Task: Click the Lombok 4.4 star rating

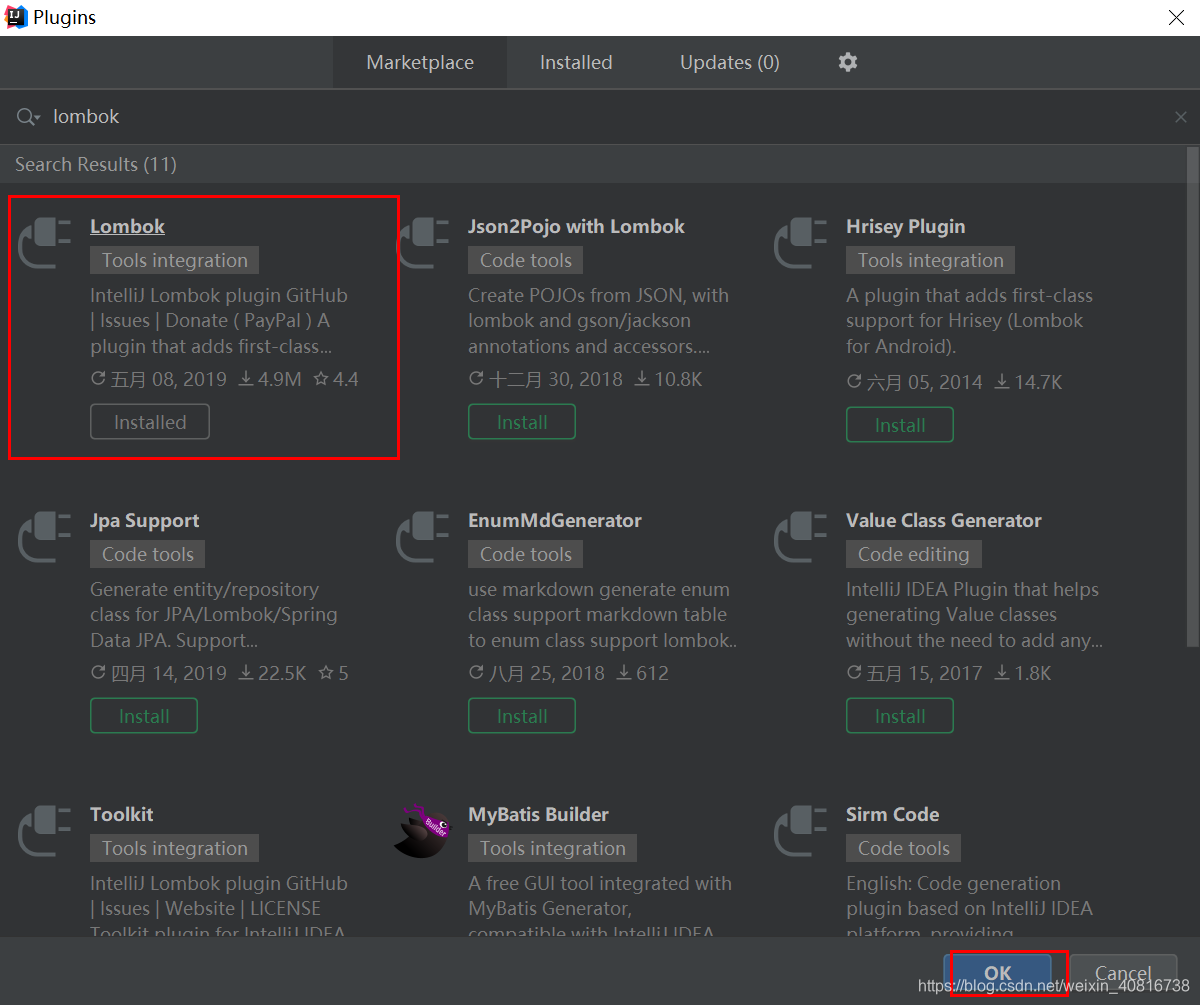Action: [x=336, y=379]
